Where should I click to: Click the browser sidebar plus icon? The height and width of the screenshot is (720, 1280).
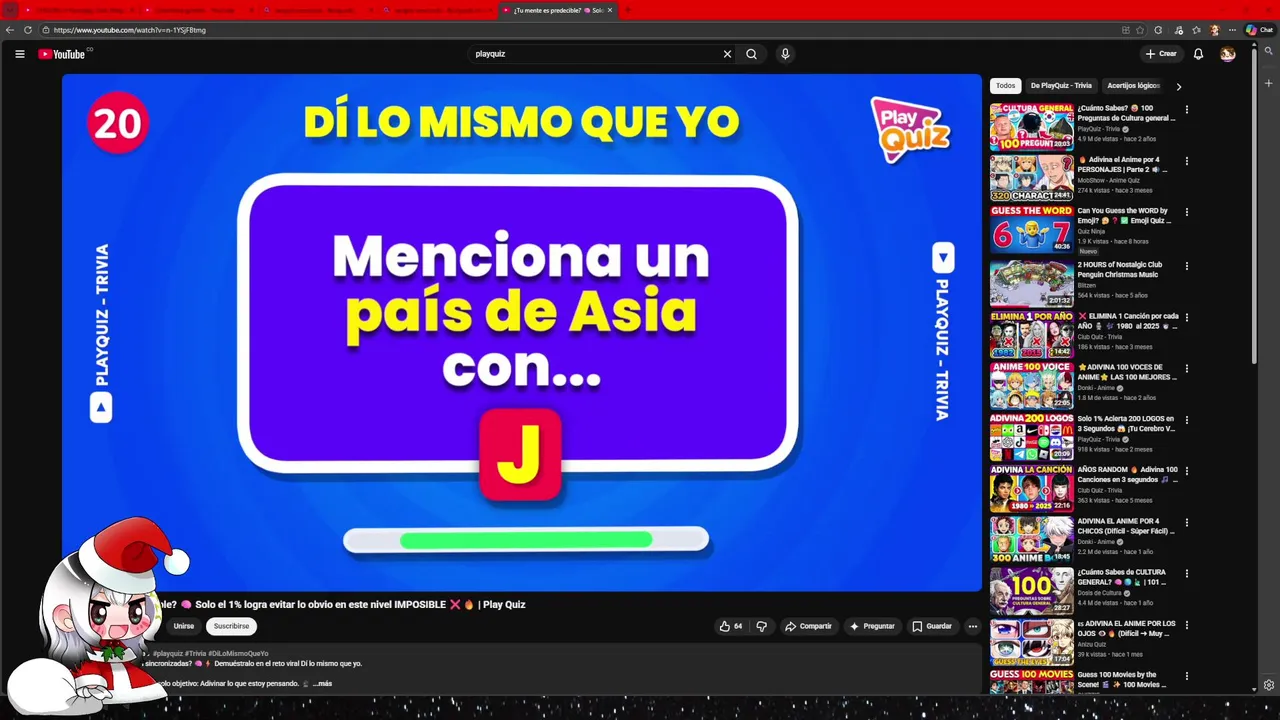(x=1269, y=83)
